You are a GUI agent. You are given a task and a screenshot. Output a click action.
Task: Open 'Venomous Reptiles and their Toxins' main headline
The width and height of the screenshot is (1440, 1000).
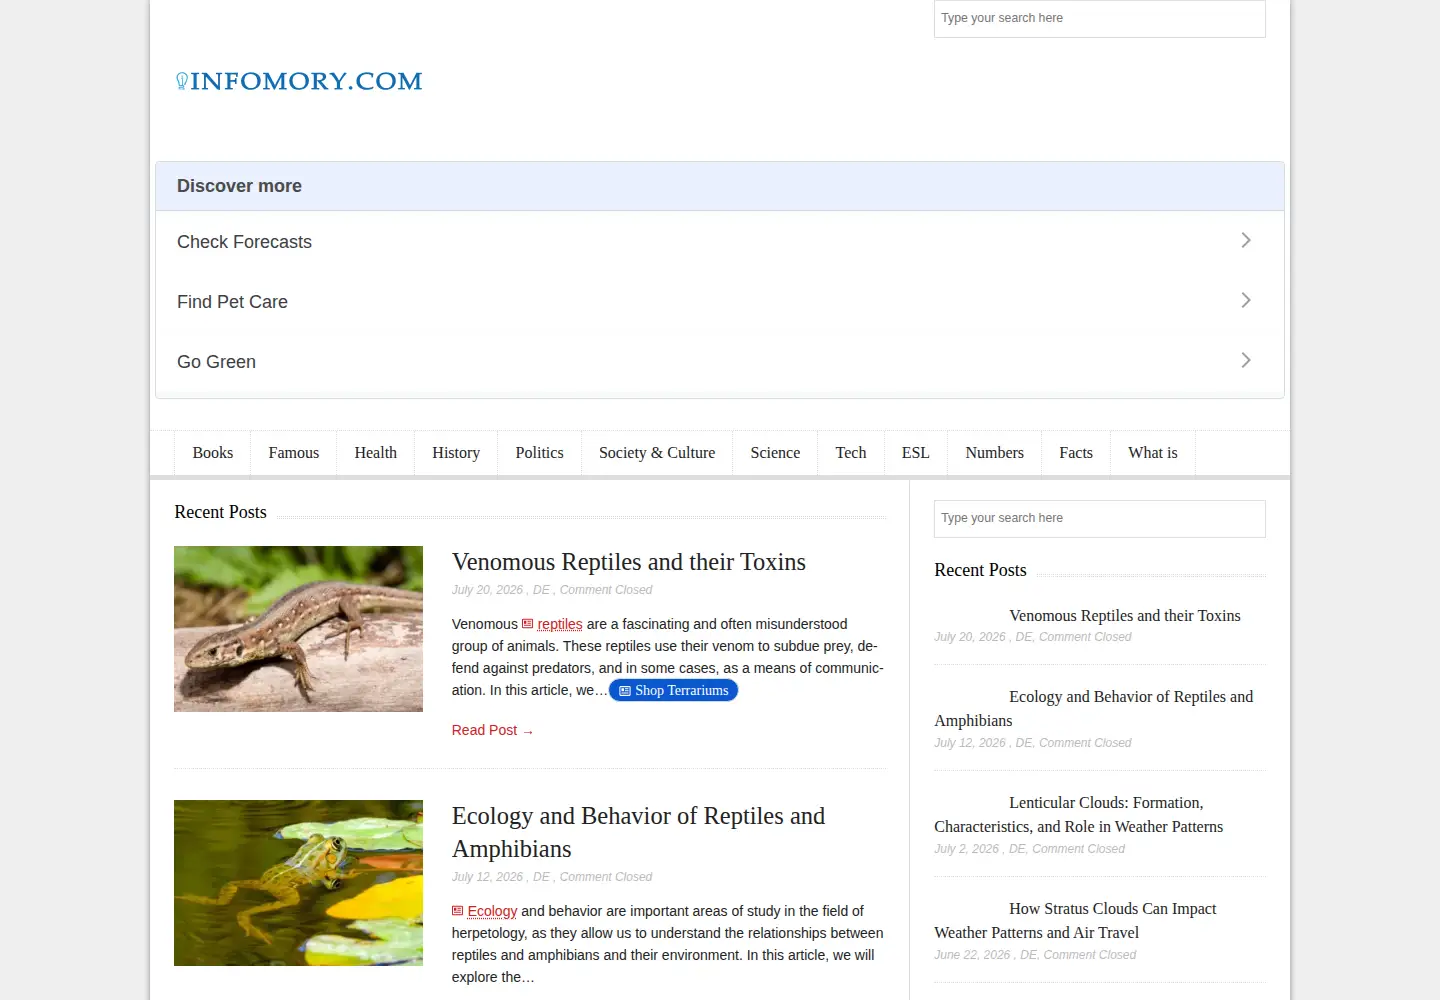point(629,562)
